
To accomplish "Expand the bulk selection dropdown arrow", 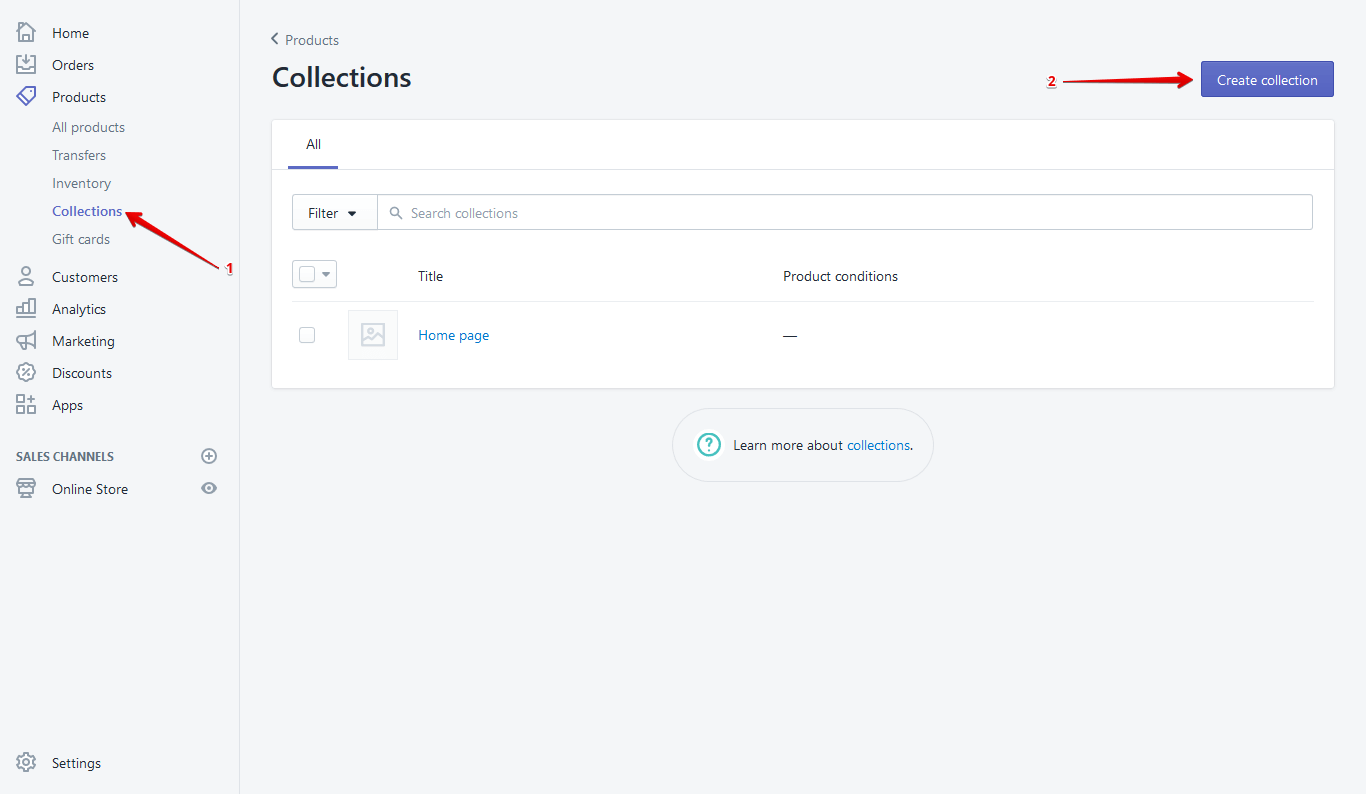I will [x=326, y=274].
